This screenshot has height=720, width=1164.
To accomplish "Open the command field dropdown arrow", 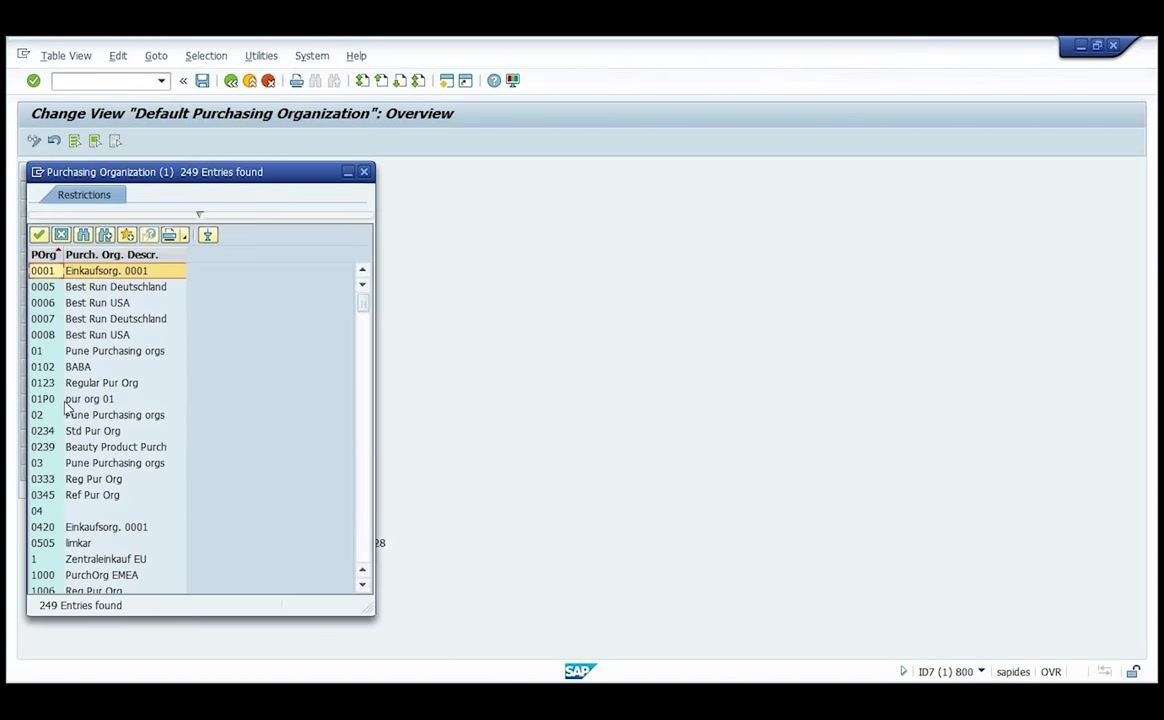I will [161, 81].
